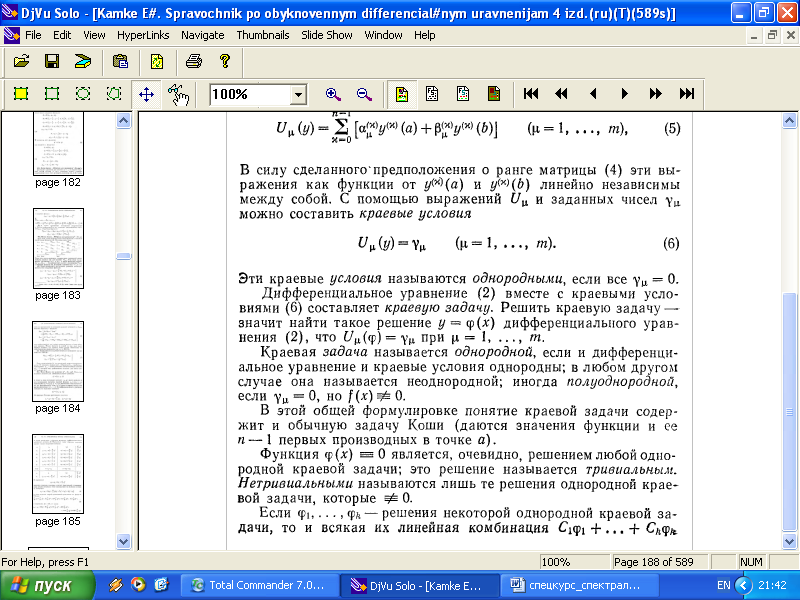This screenshot has height=600, width=800.
Task: Open the HyperLinks menu
Action: 143,35
